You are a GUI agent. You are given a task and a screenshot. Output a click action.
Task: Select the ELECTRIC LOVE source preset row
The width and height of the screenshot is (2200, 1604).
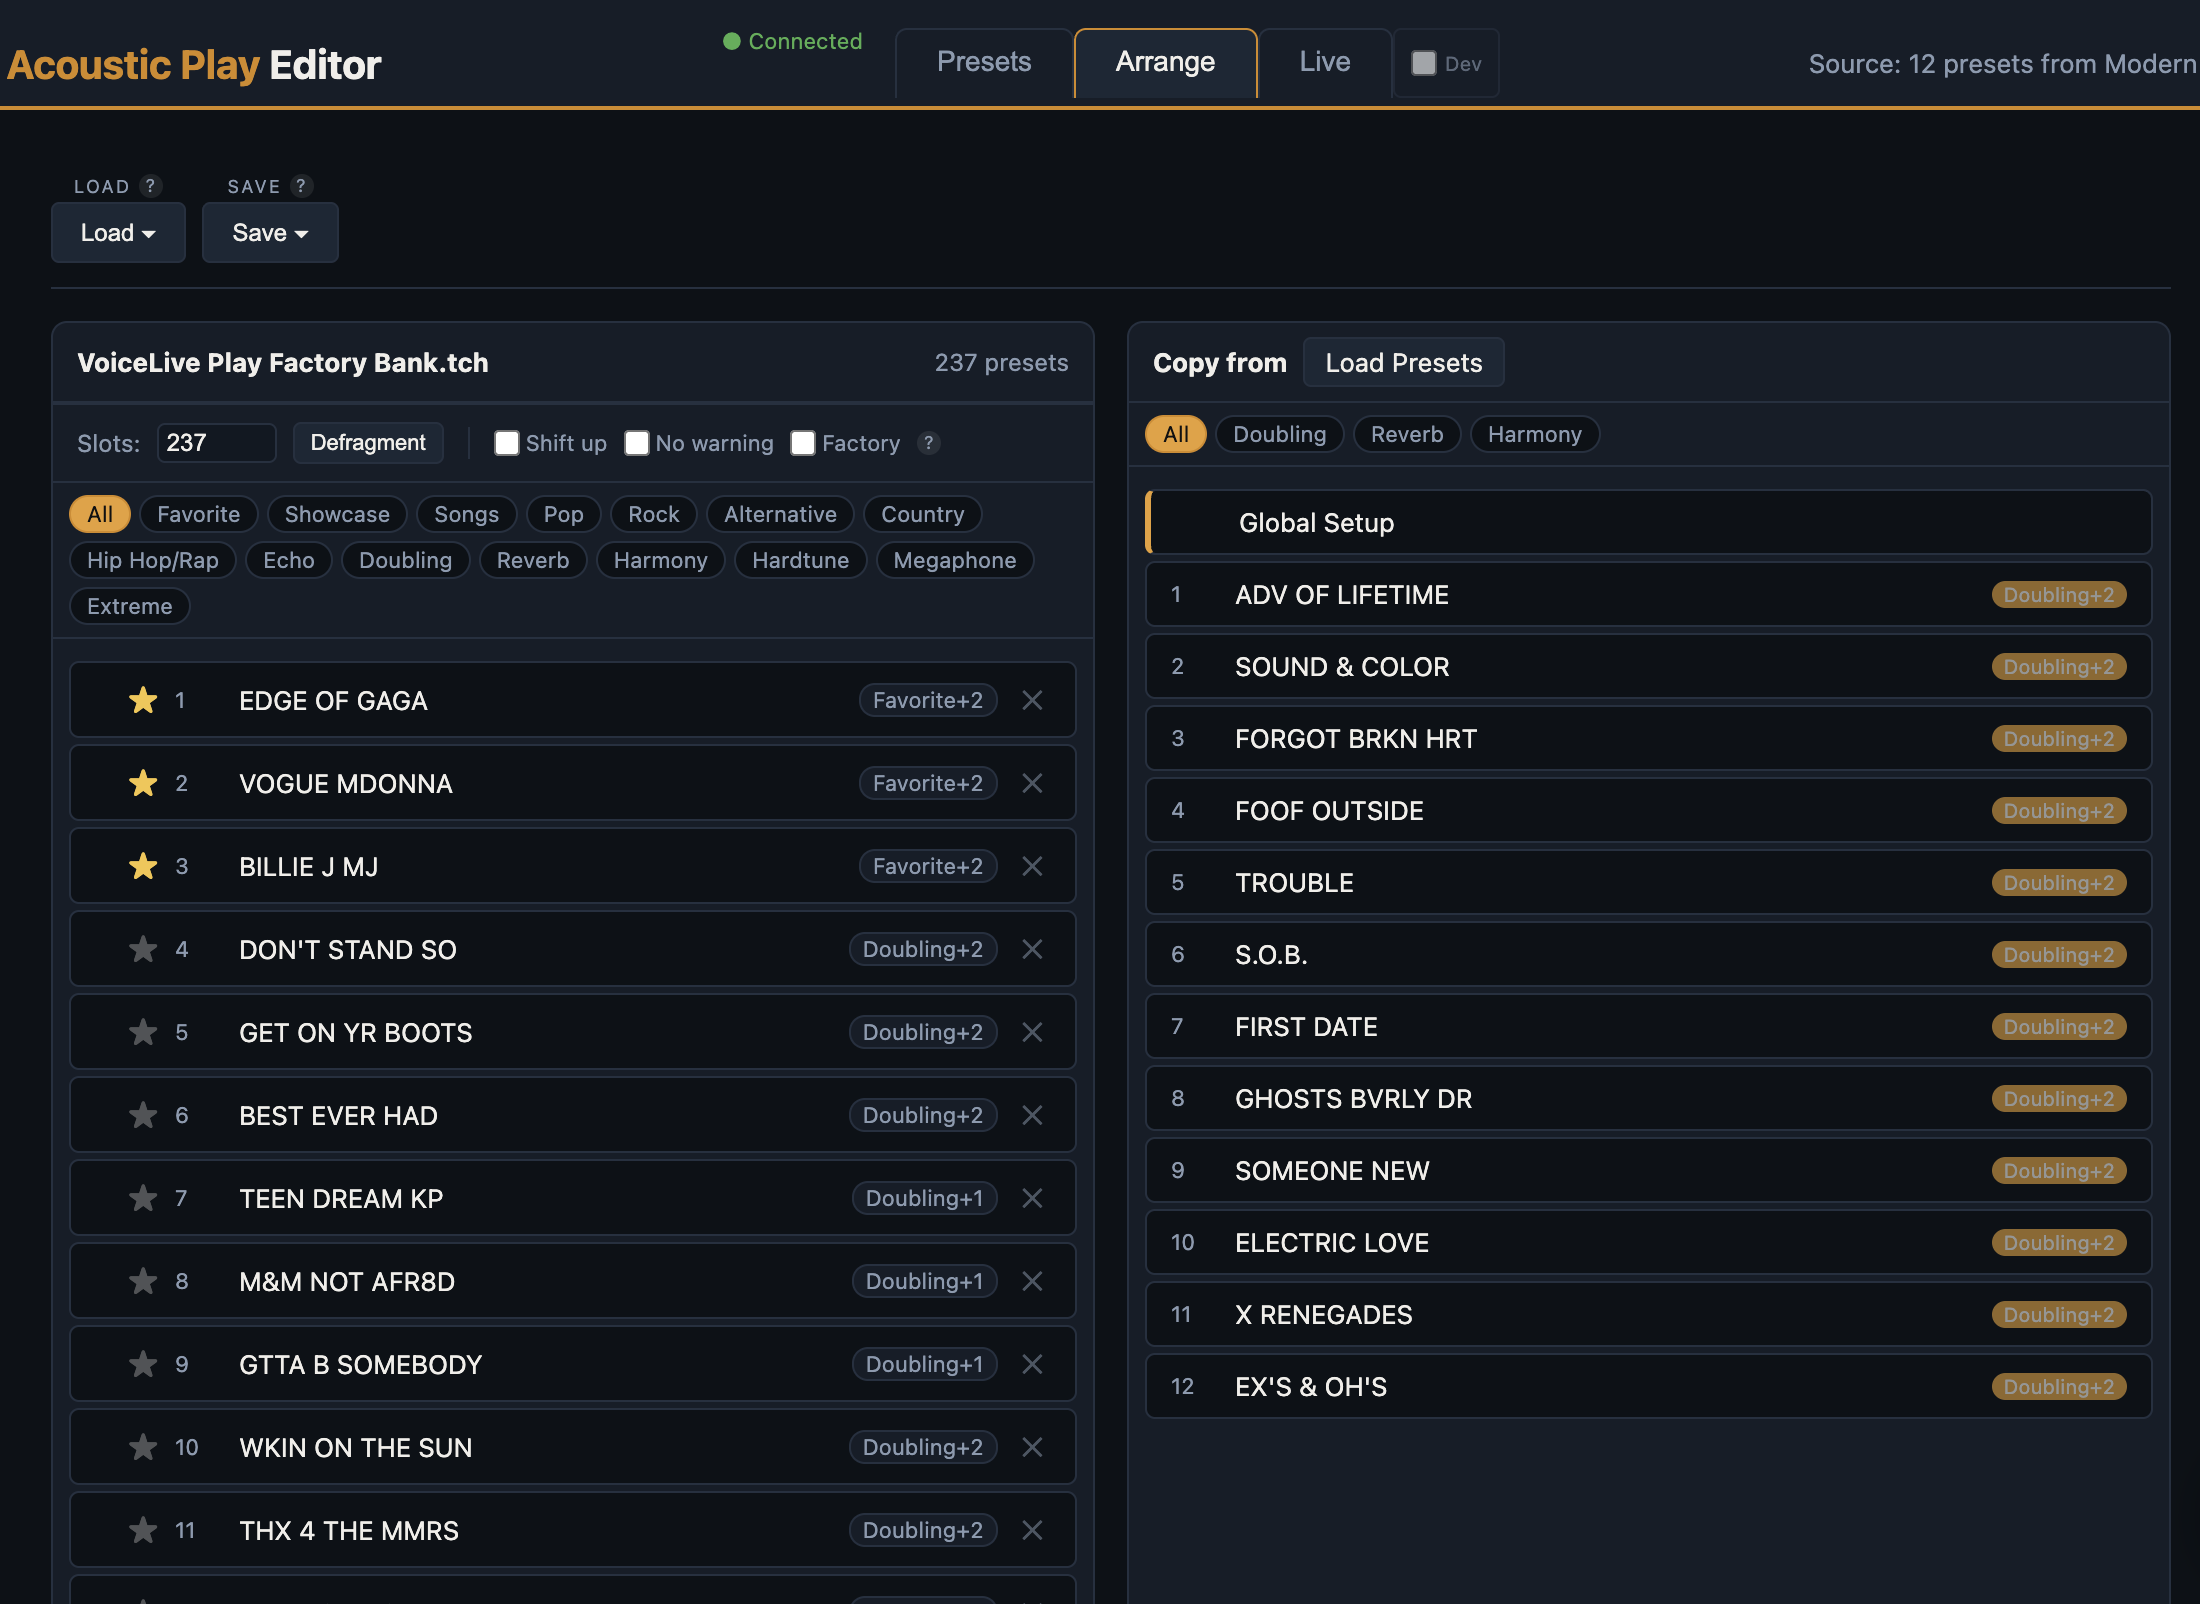coord(1649,1243)
